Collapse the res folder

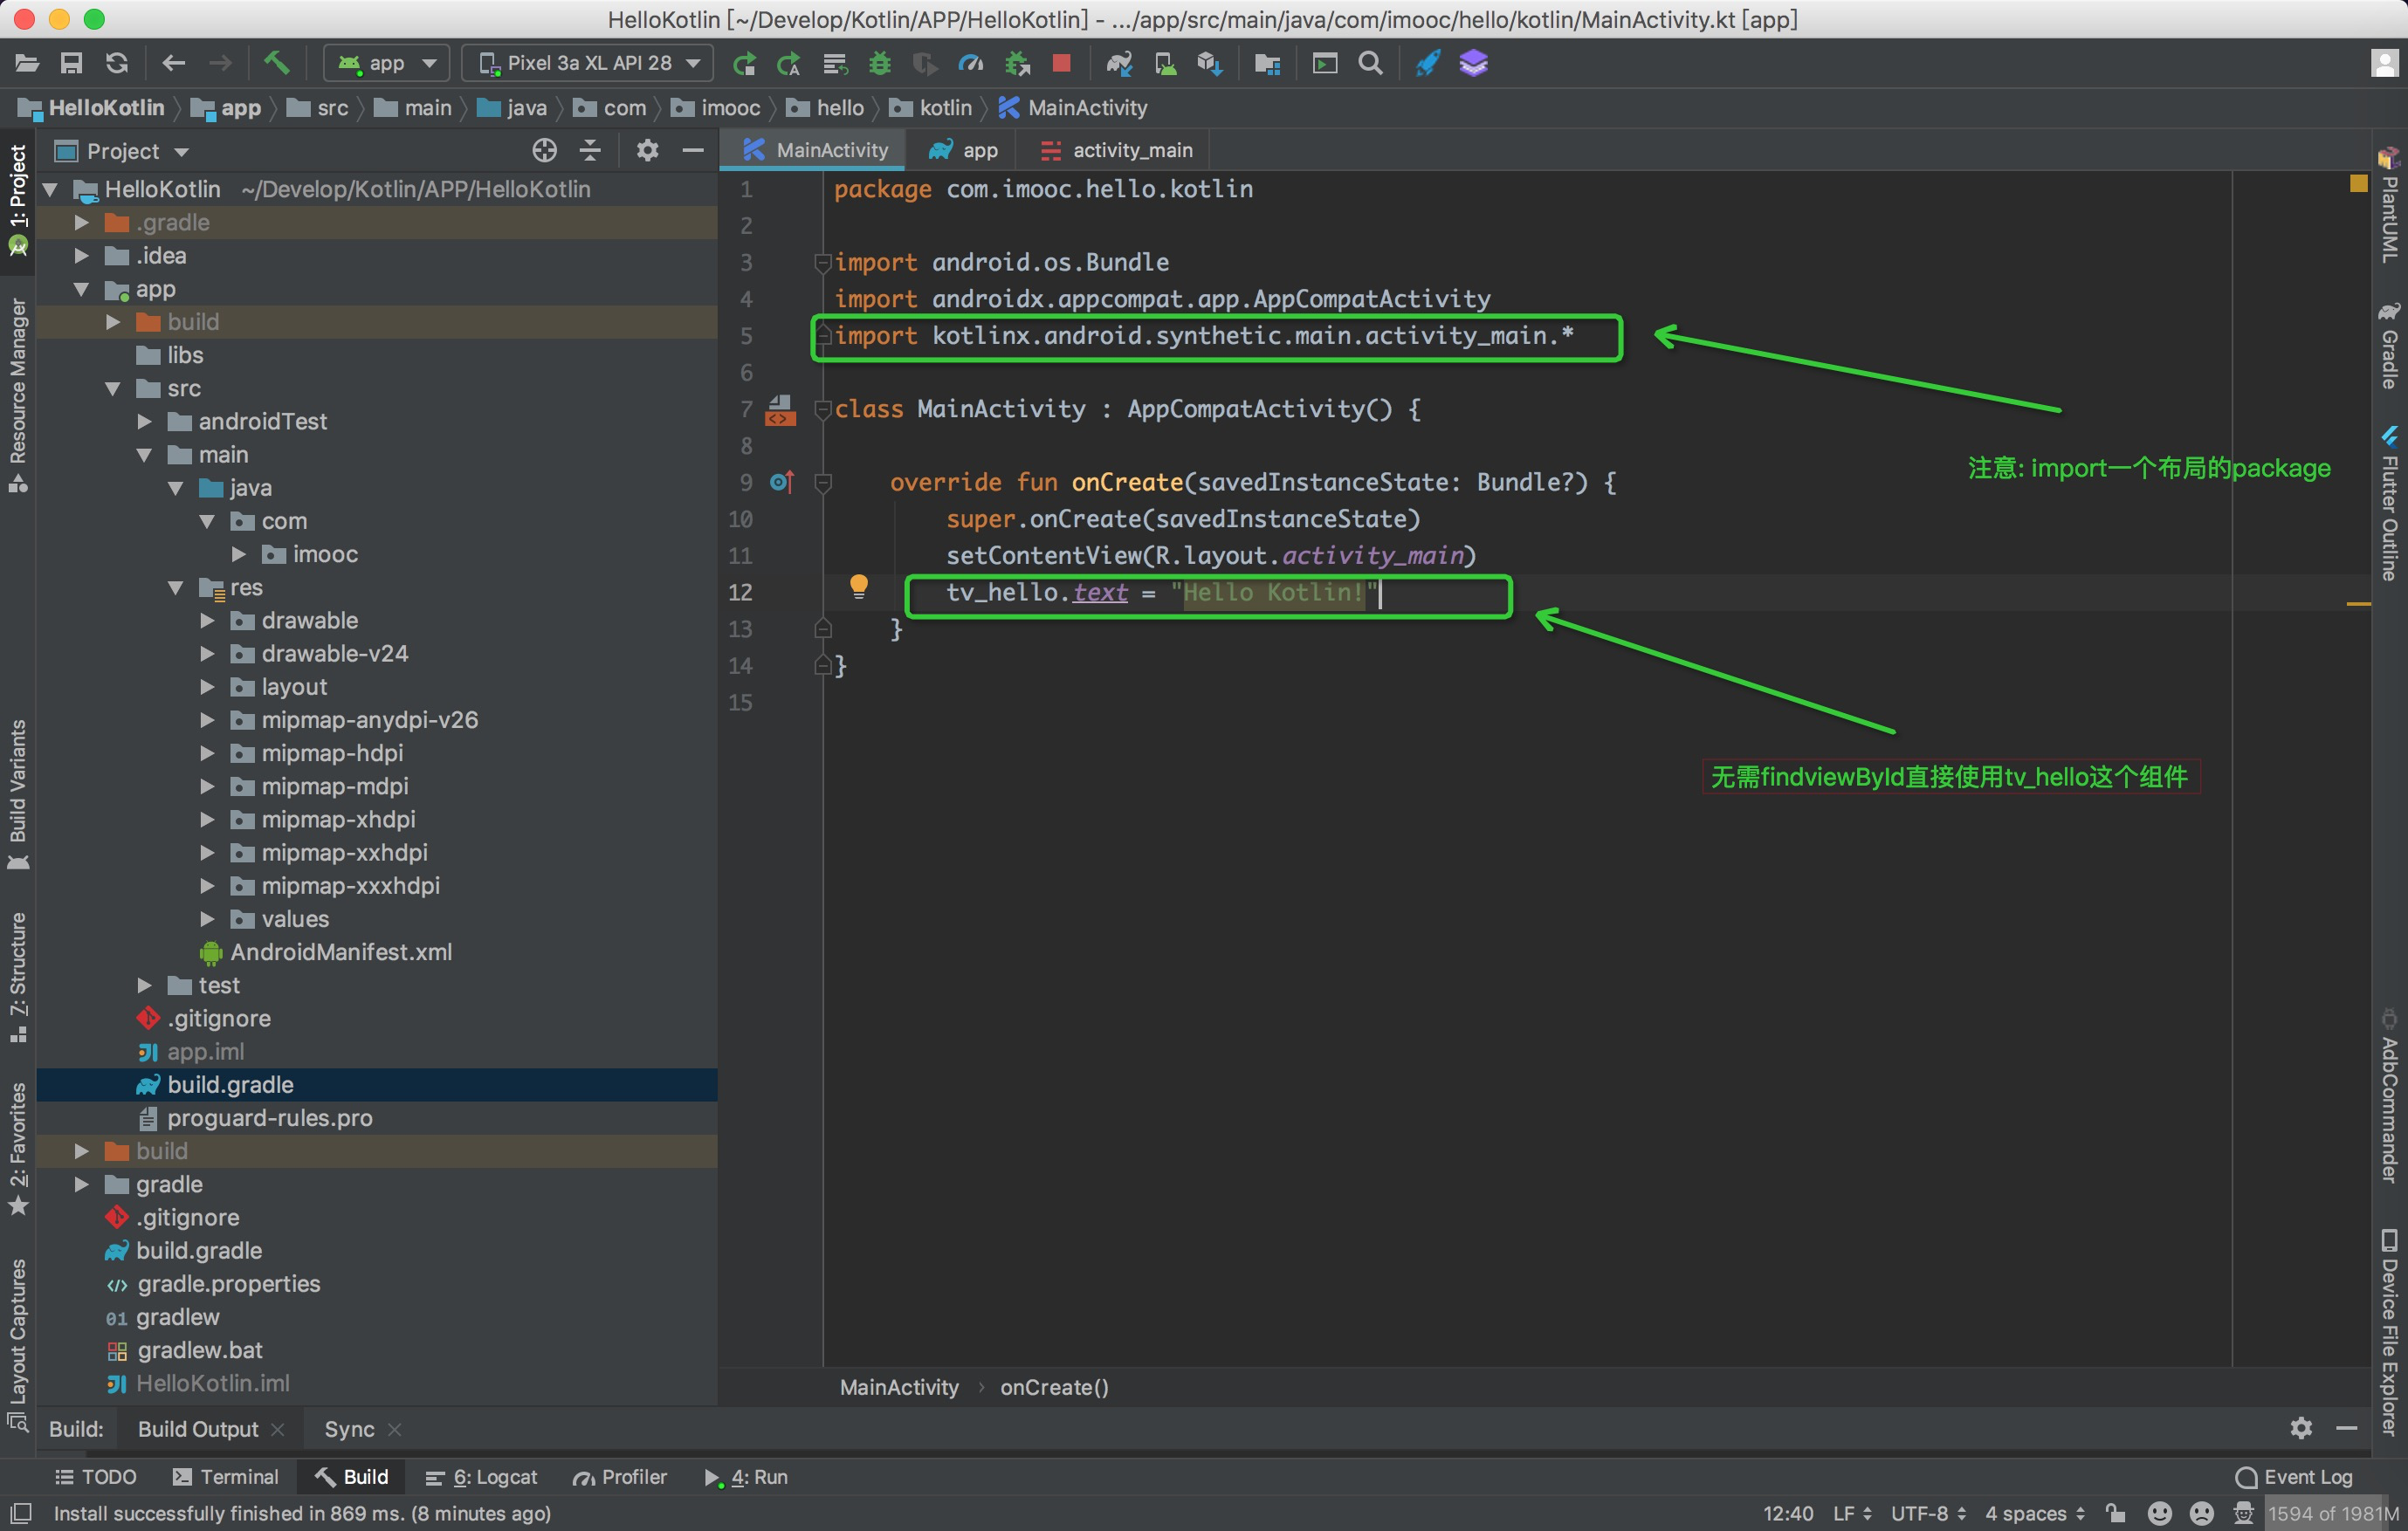(x=176, y=587)
